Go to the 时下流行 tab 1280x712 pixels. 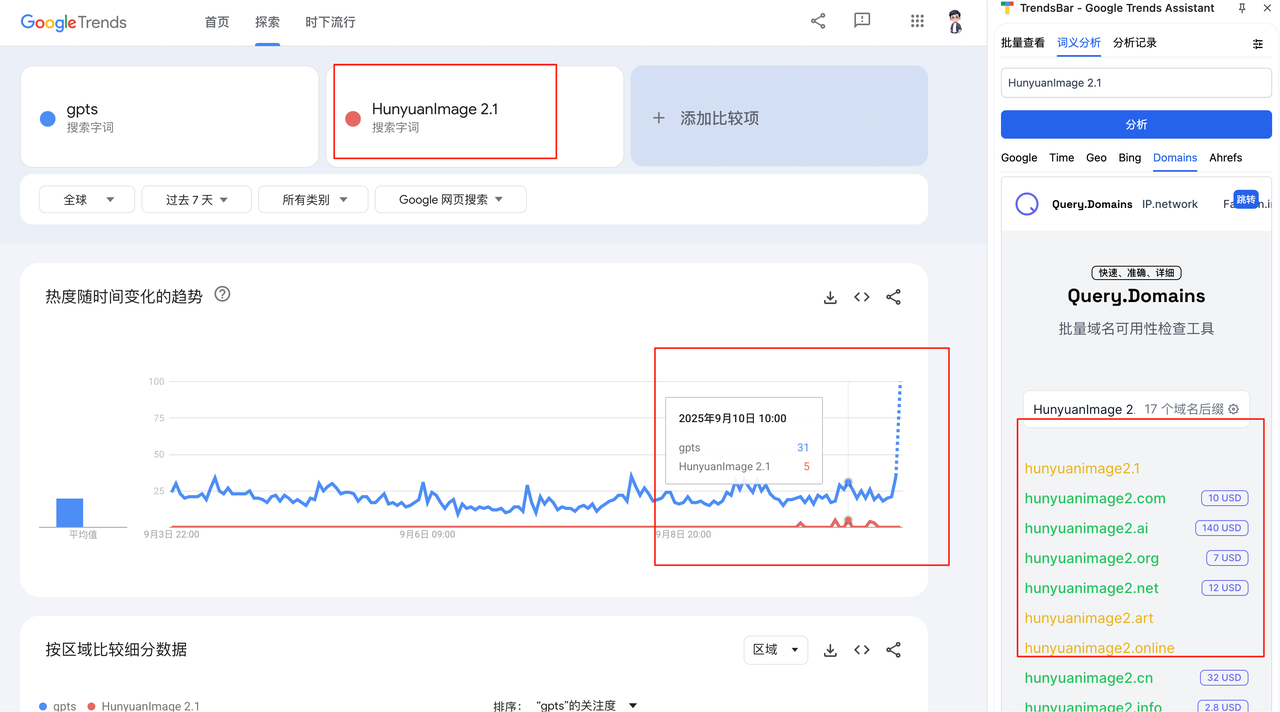coord(330,22)
